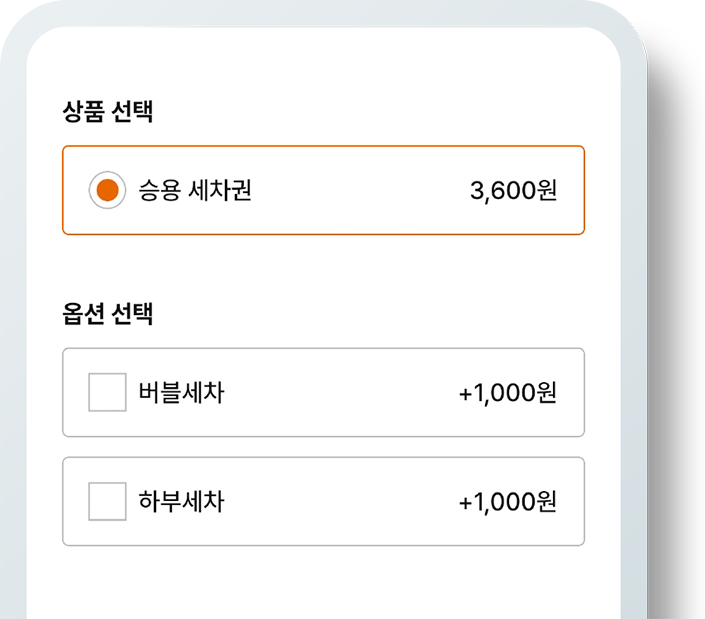705x619 pixels.
Task: Click the 3,600원 price text
Action: [x=513, y=190]
